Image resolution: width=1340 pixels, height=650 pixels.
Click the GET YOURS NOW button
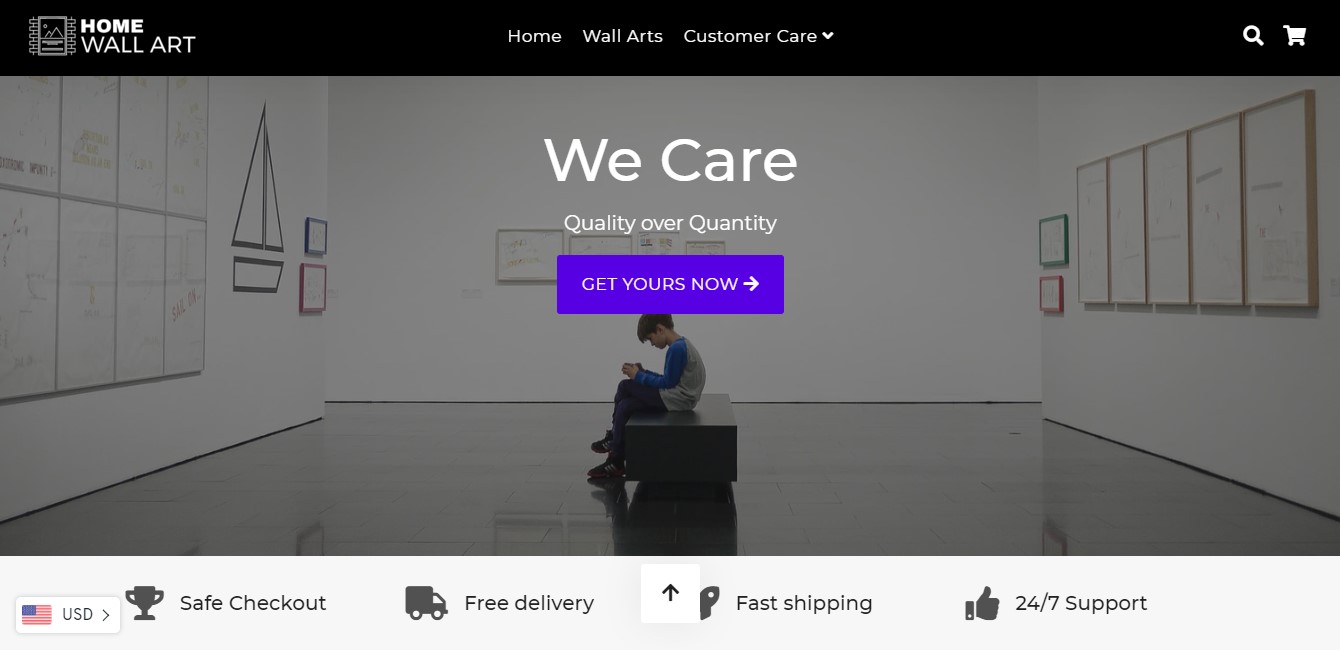pyautogui.click(x=670, y=284)
